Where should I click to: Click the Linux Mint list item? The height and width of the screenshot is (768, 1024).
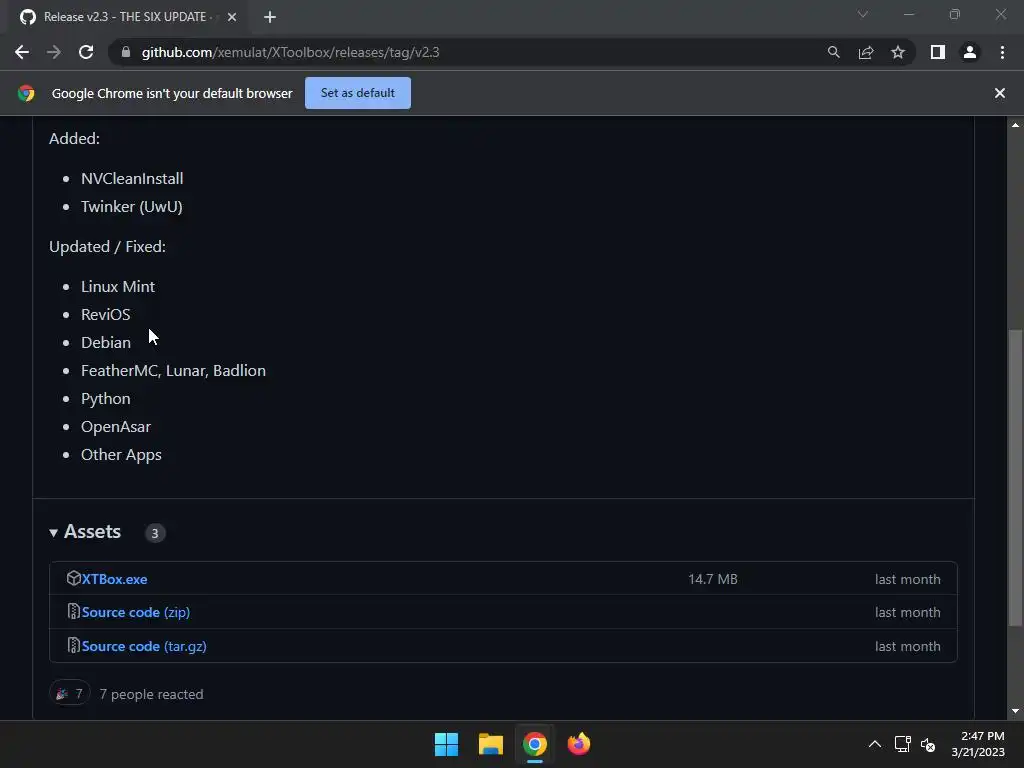[118, 287]
